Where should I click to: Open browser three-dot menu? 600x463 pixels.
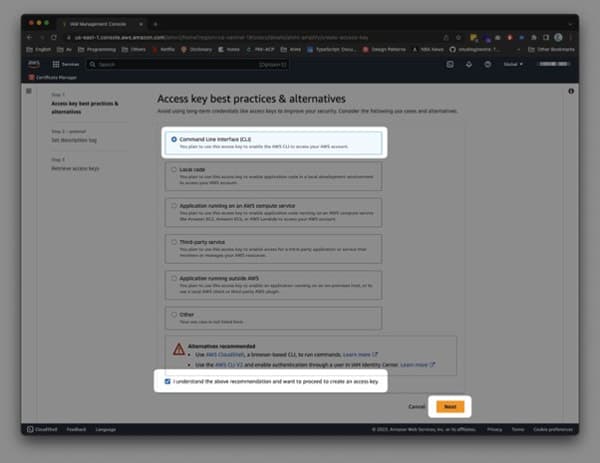[571, 37]
